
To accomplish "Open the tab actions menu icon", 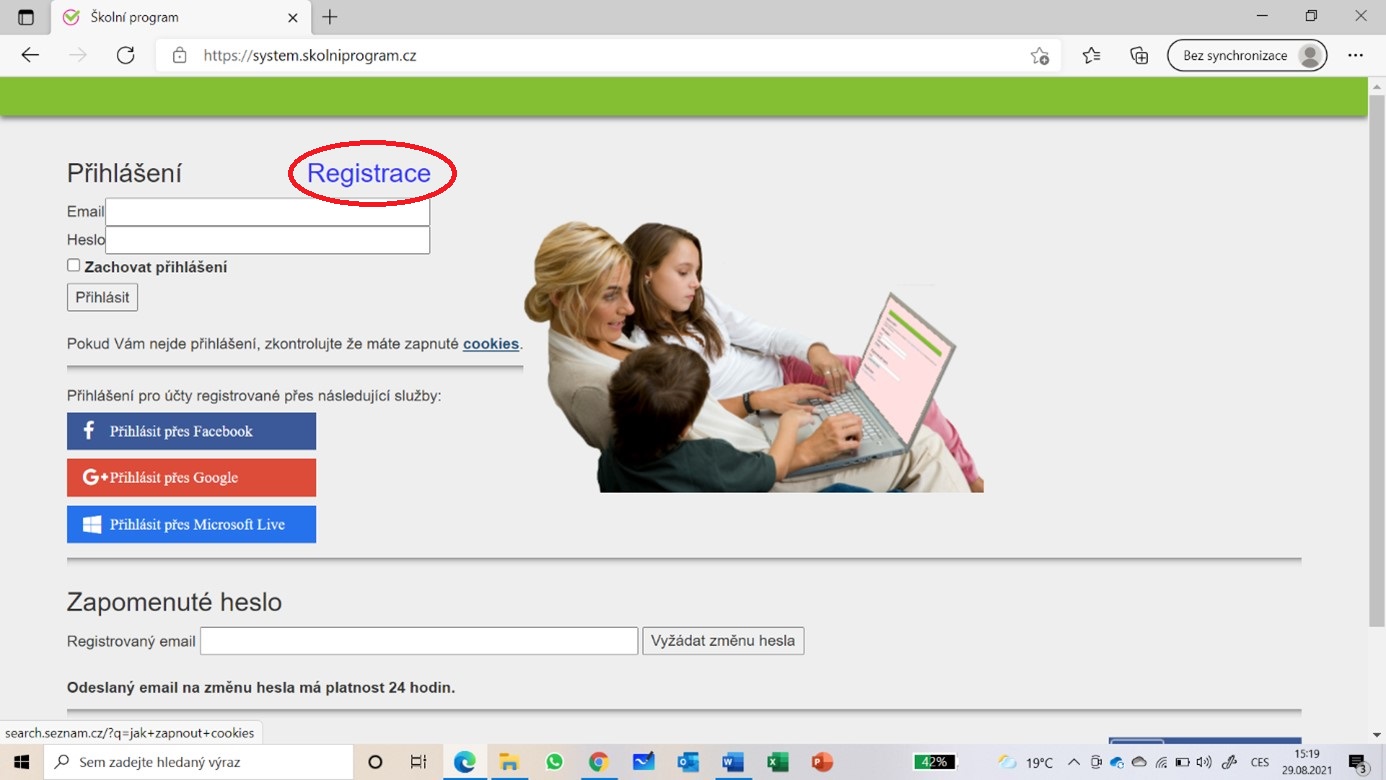I will coord(26,17).
